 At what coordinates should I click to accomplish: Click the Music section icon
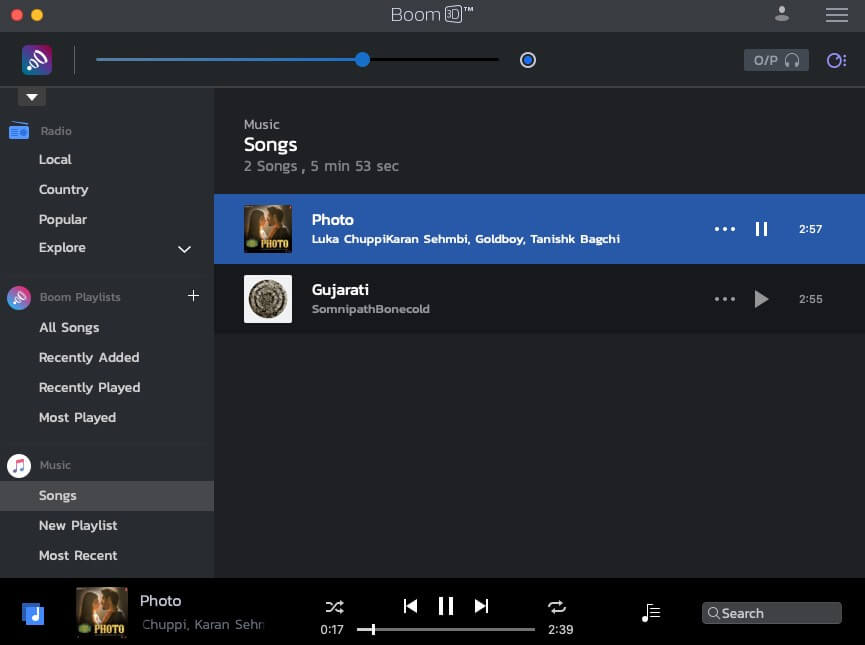[x=19, y=466]
